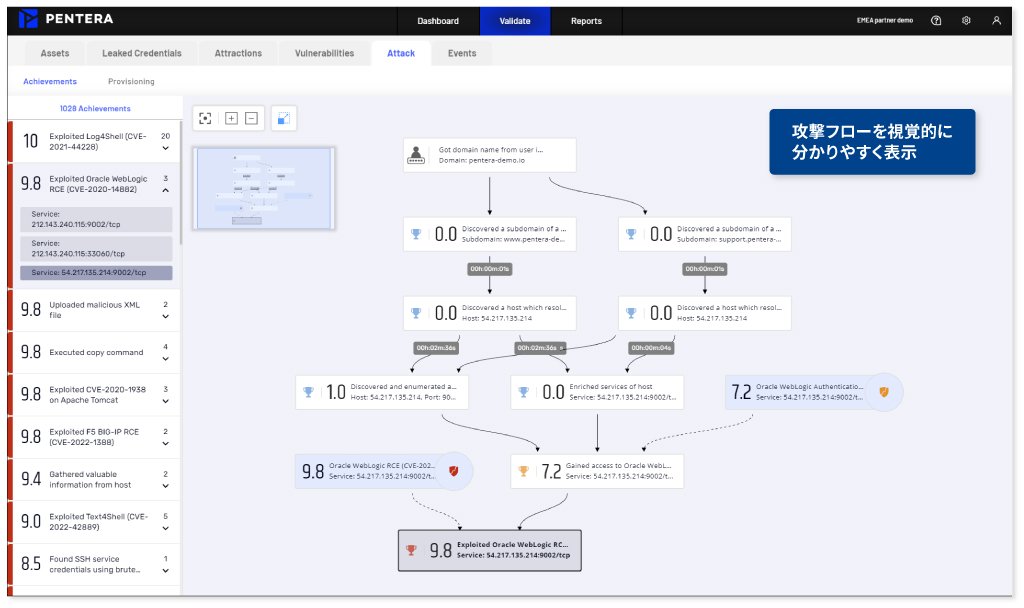Switch to the Attractions tab
Image resolution: width=1024 pixels, height=608 pixels.
(238, 54)
